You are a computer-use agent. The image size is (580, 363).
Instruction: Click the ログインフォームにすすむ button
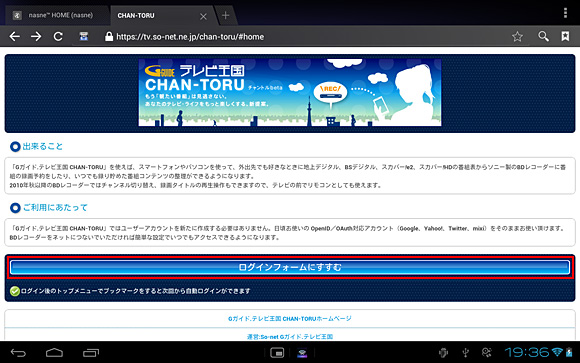(x=290, y=267)
